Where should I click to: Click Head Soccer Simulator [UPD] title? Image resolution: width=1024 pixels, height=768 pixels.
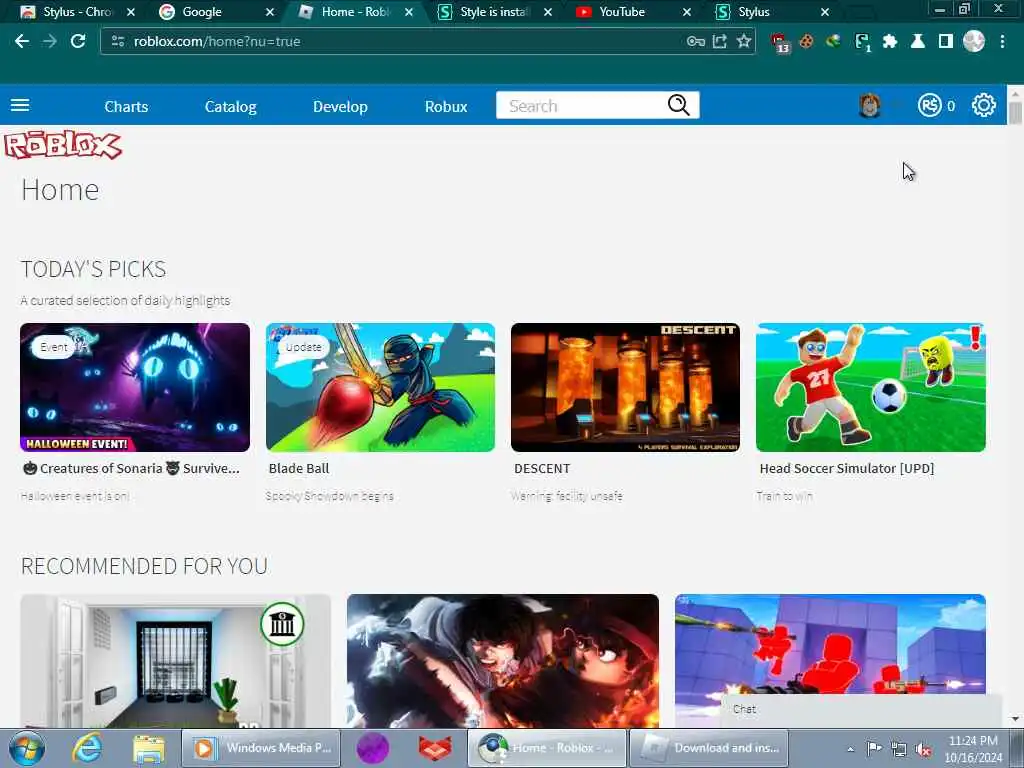pos(846,468)
